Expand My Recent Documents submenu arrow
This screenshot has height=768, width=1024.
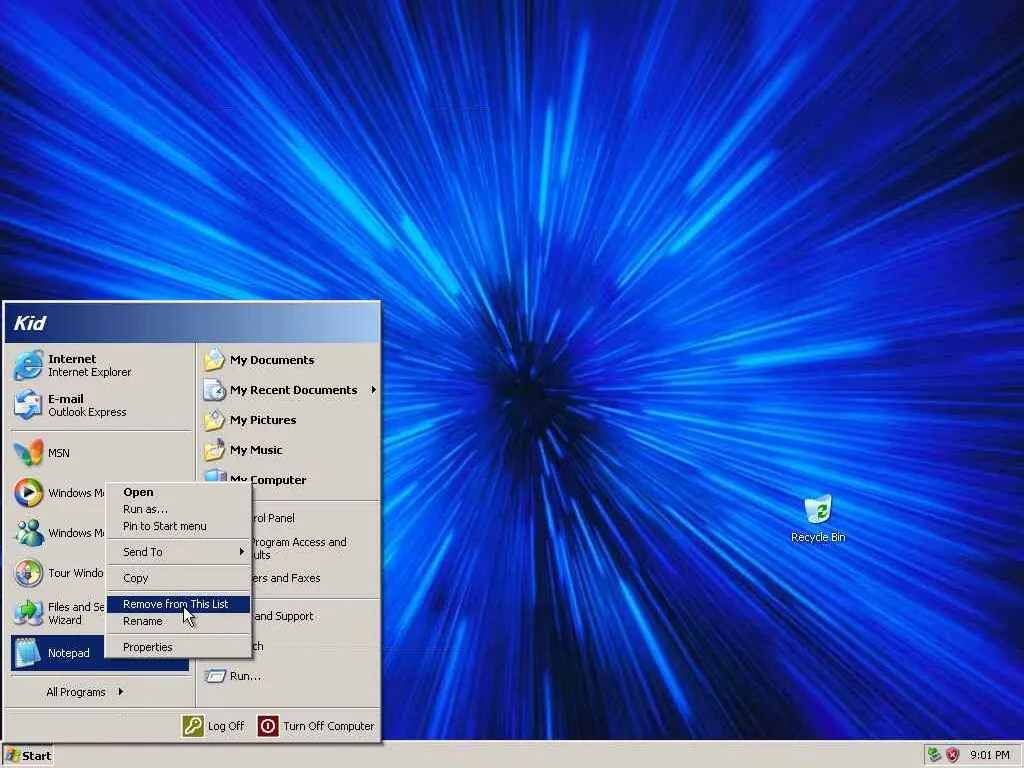click(x=374, y=390)
